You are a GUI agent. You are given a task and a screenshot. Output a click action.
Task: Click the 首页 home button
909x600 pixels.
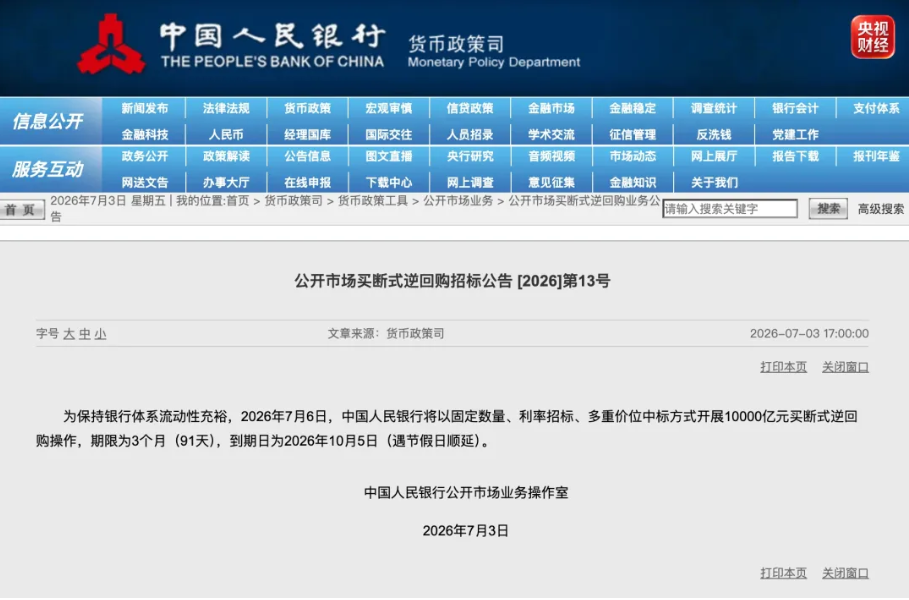[x=21, y=209]
